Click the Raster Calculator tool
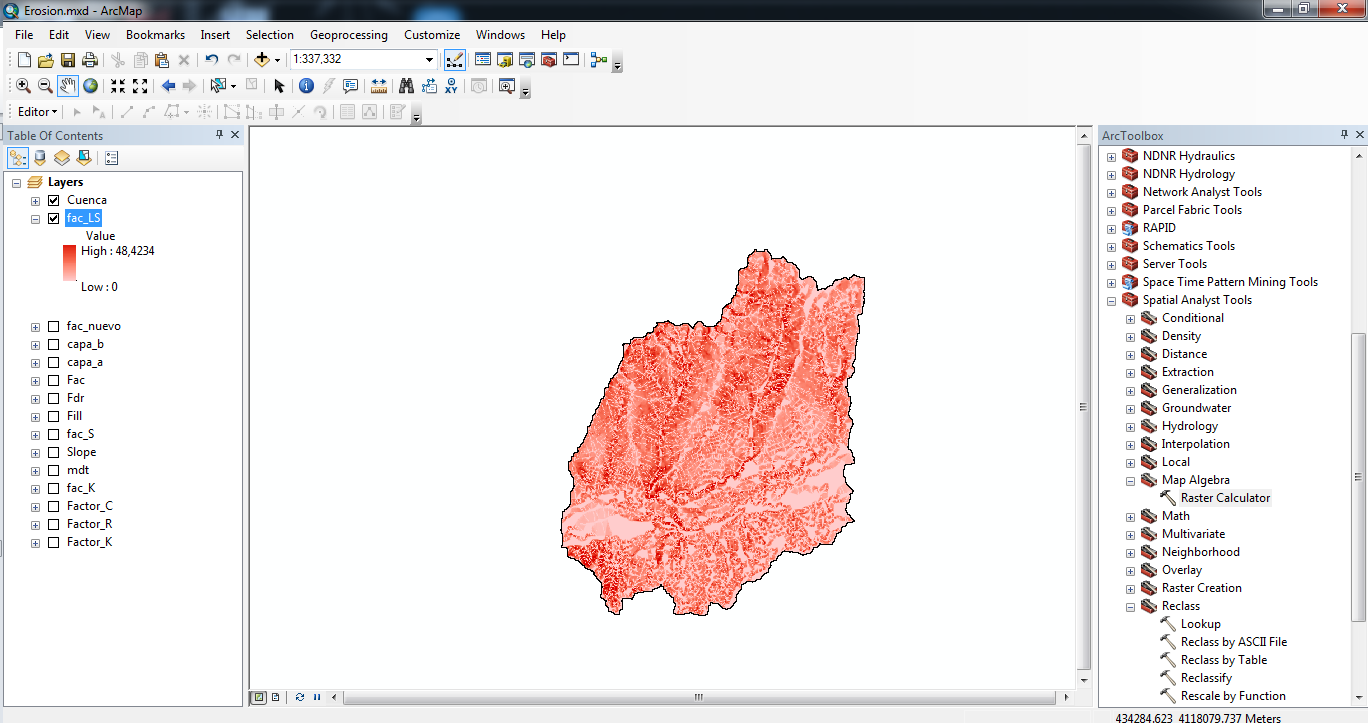 tap(1224, 498)
